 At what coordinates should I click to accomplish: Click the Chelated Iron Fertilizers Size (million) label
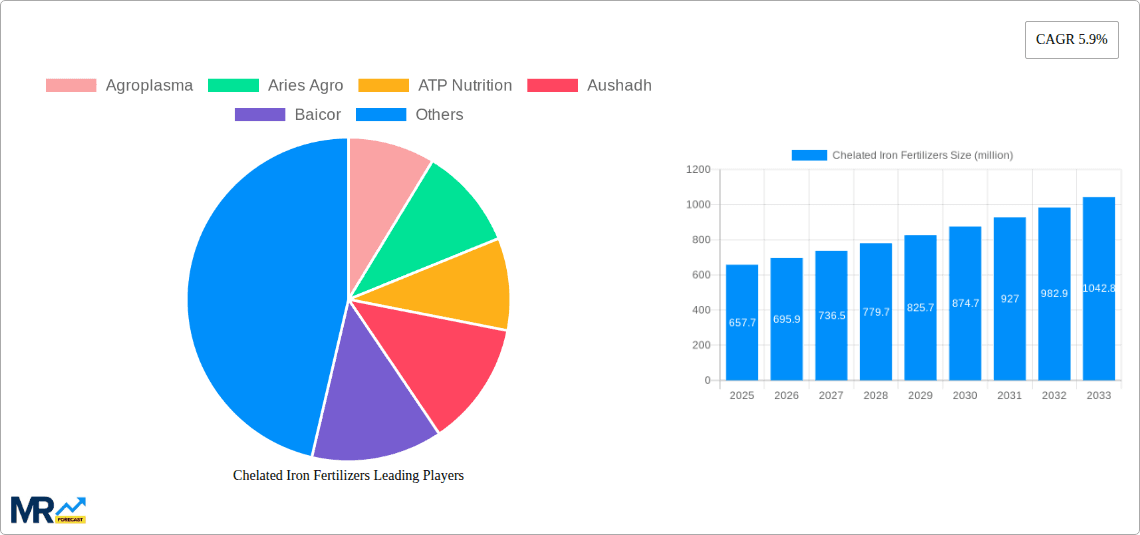coord(923,155)
